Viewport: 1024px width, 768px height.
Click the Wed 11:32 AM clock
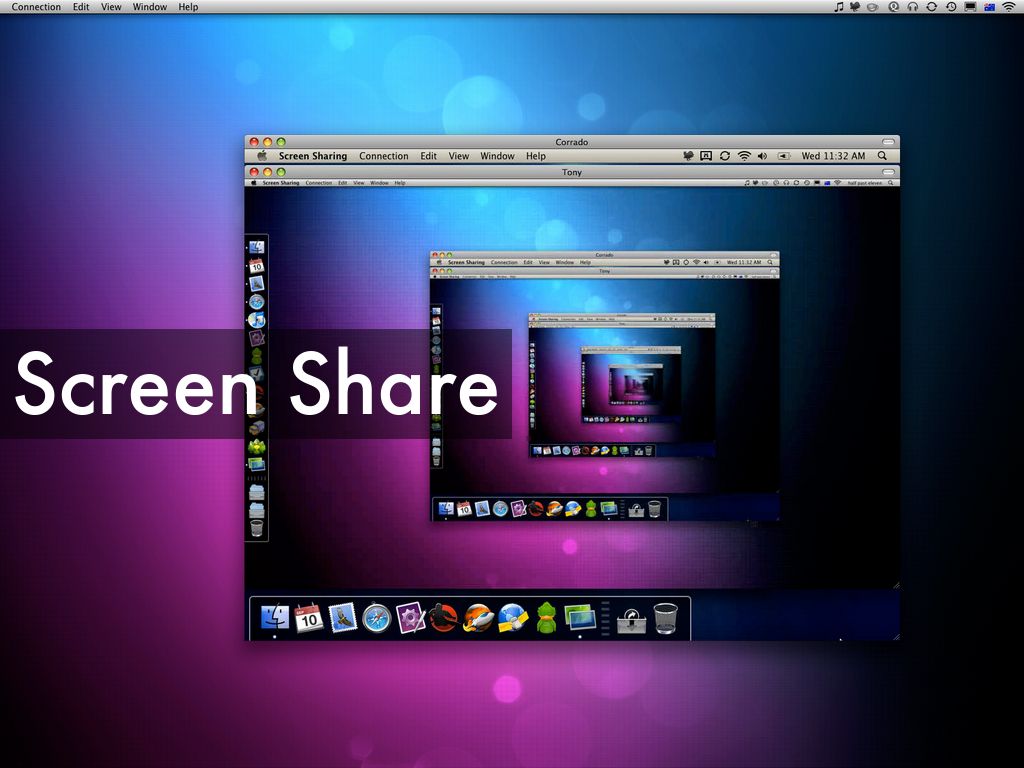pyautogui.click(x=833, y=156)
